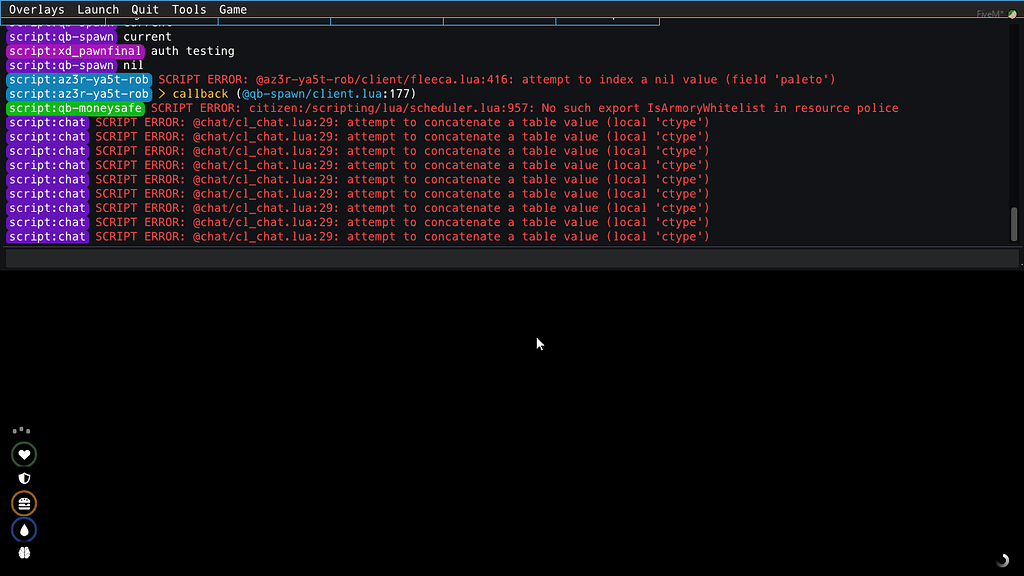Click the script:qb-moneysafe resource badge

(x=75, y=107)
